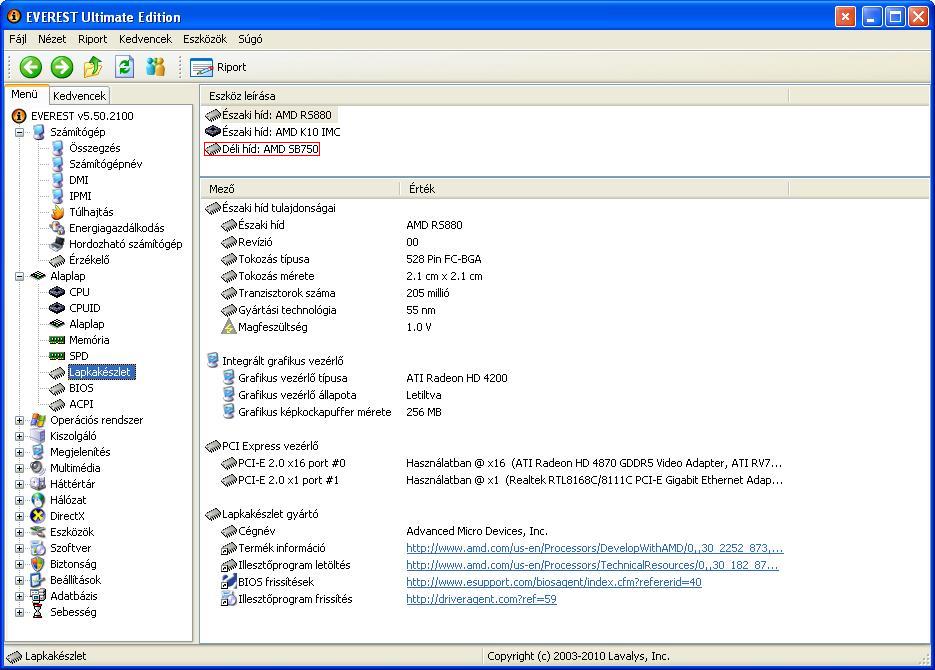Select the Lapkakészlet tree item
Viewport: 935px width, 670px height.
click(x=100, y=372)
